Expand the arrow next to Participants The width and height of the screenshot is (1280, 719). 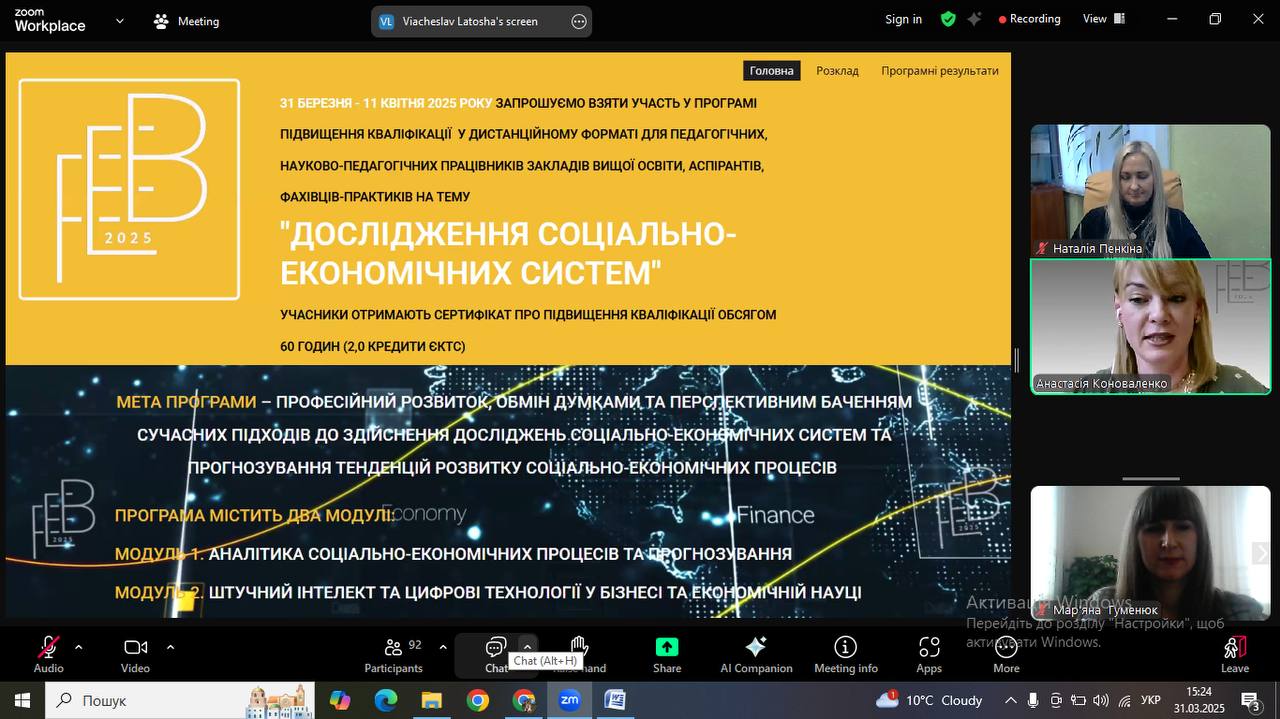tap(443, 647)
